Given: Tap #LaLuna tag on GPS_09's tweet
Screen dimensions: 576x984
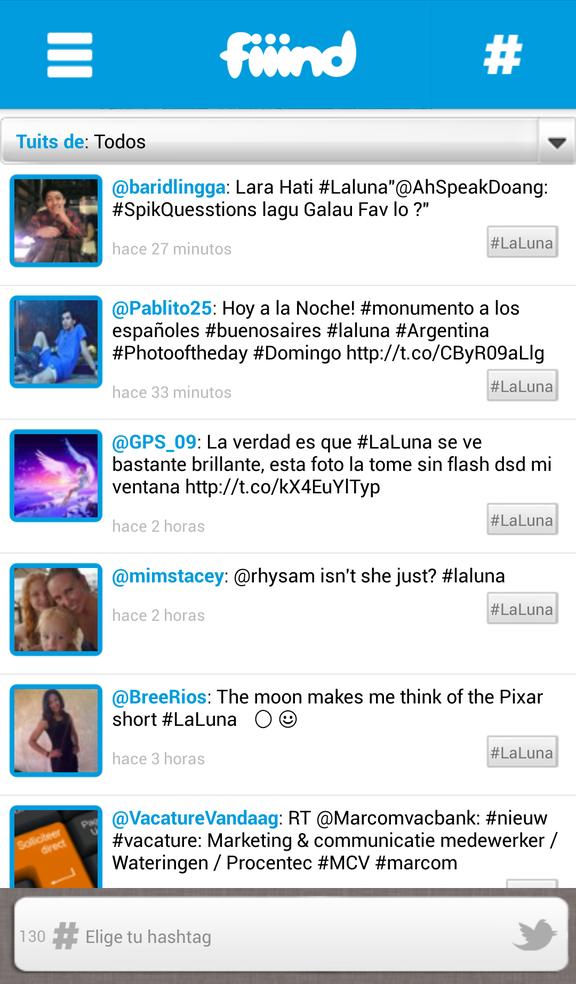Looking at the screenshot, I should pyautogui.click(x=522, y=519).
